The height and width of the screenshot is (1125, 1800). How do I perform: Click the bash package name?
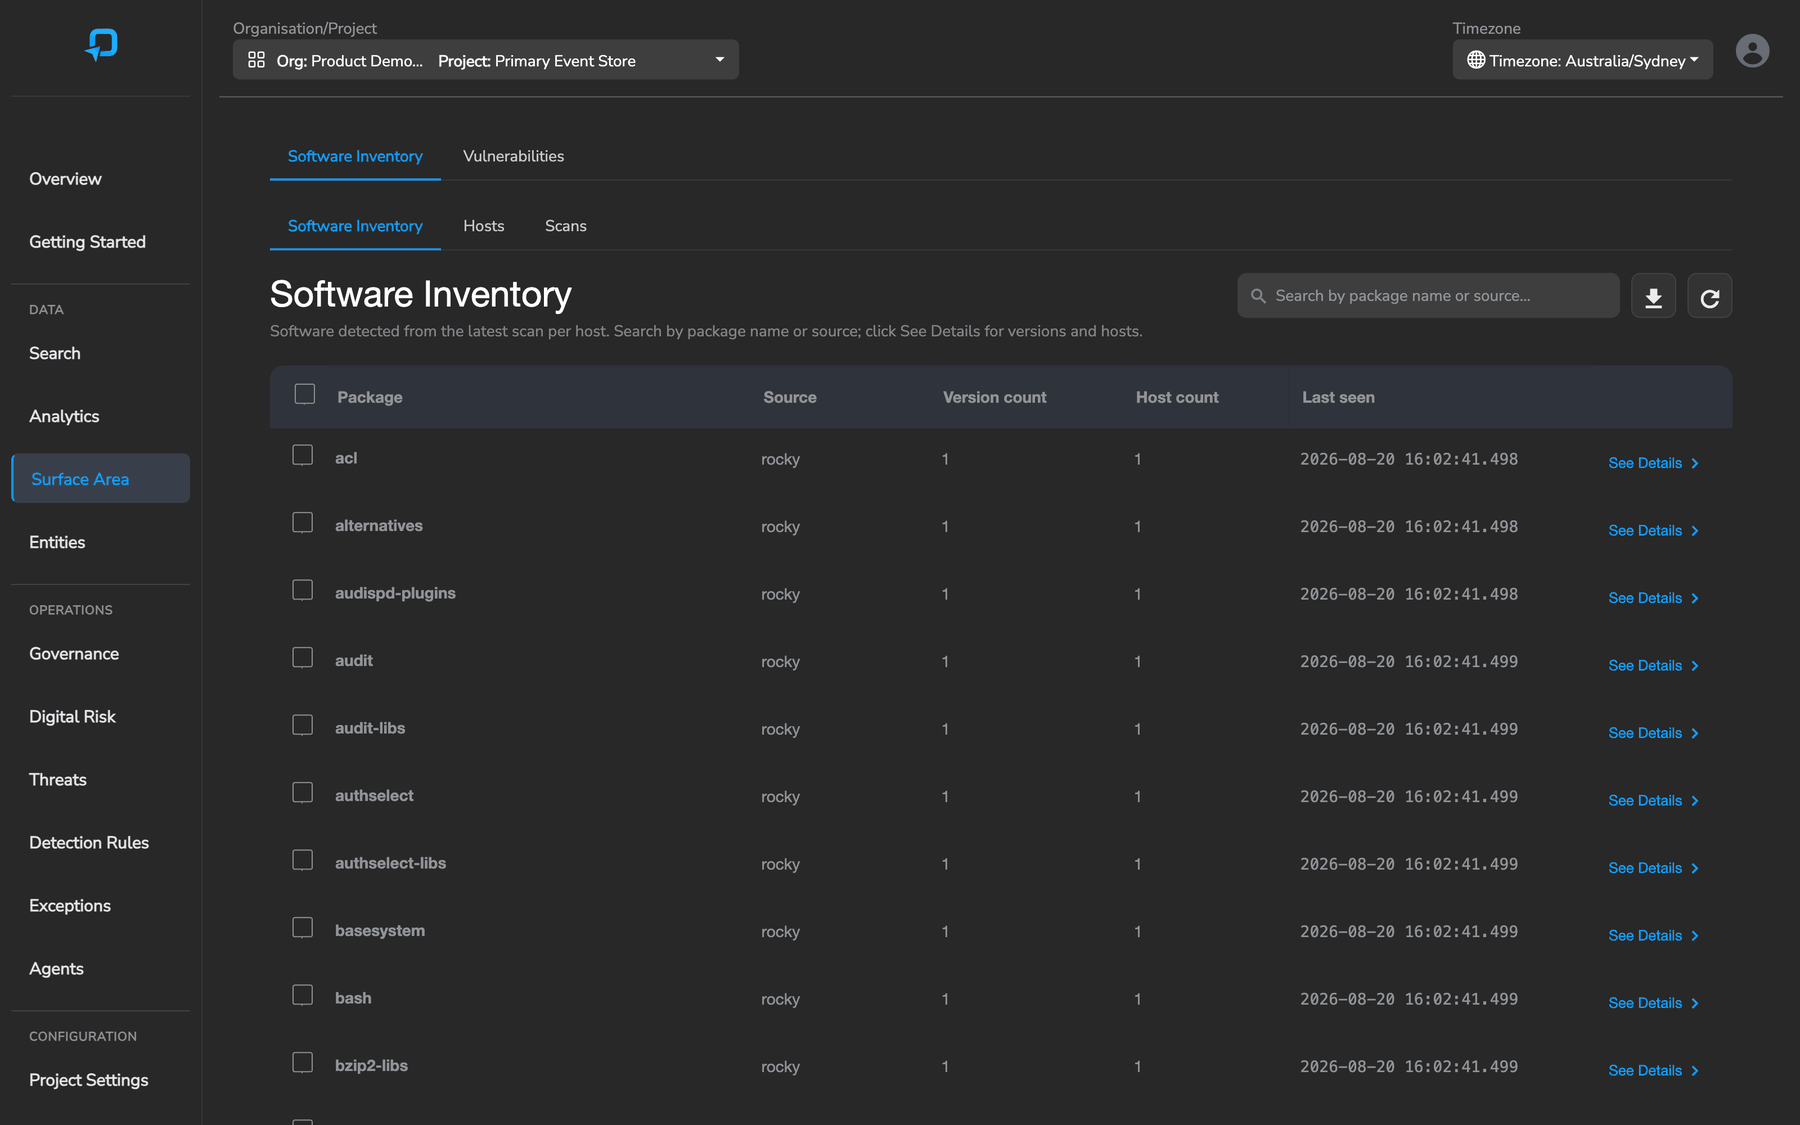(x=353, y=998)
